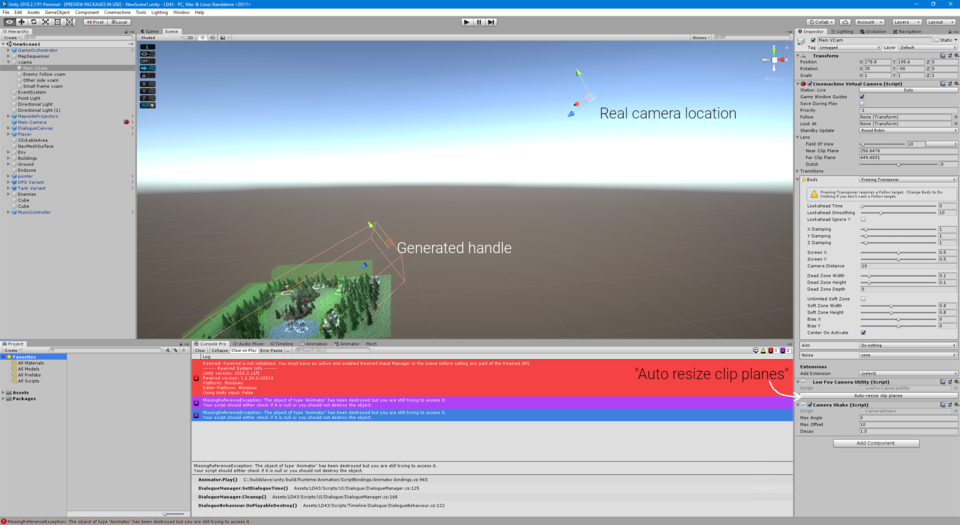
Task: Click the Solo button
Action: point(908,90)
